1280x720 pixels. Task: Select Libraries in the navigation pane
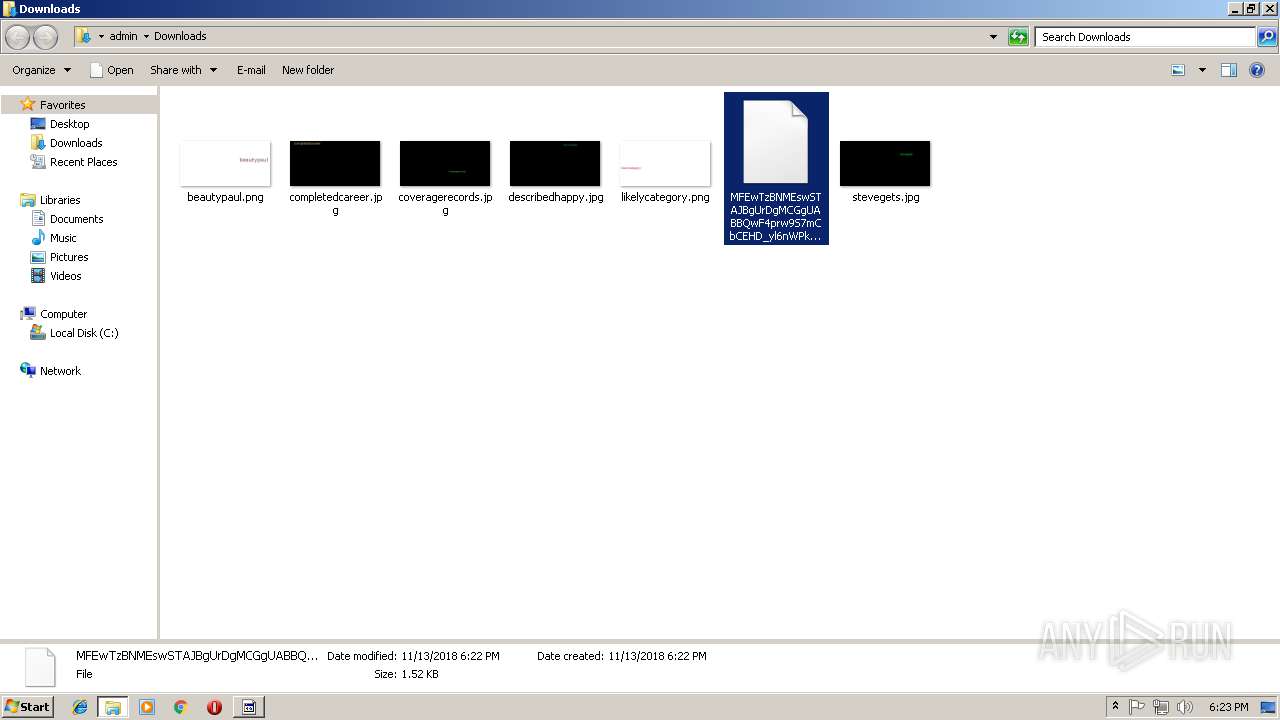(59, 200)
